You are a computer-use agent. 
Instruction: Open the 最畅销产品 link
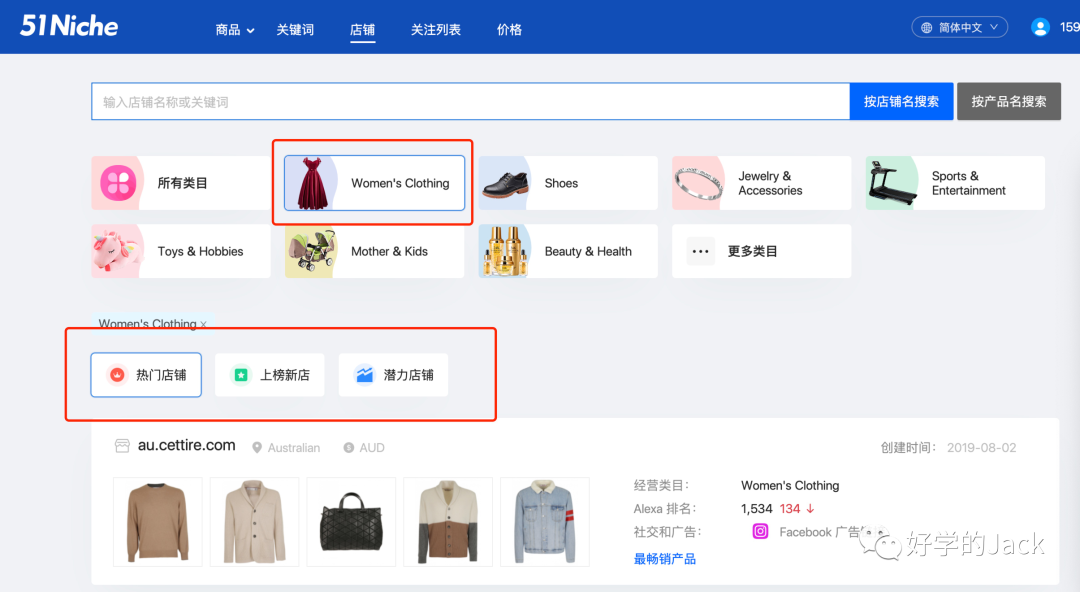665,559
